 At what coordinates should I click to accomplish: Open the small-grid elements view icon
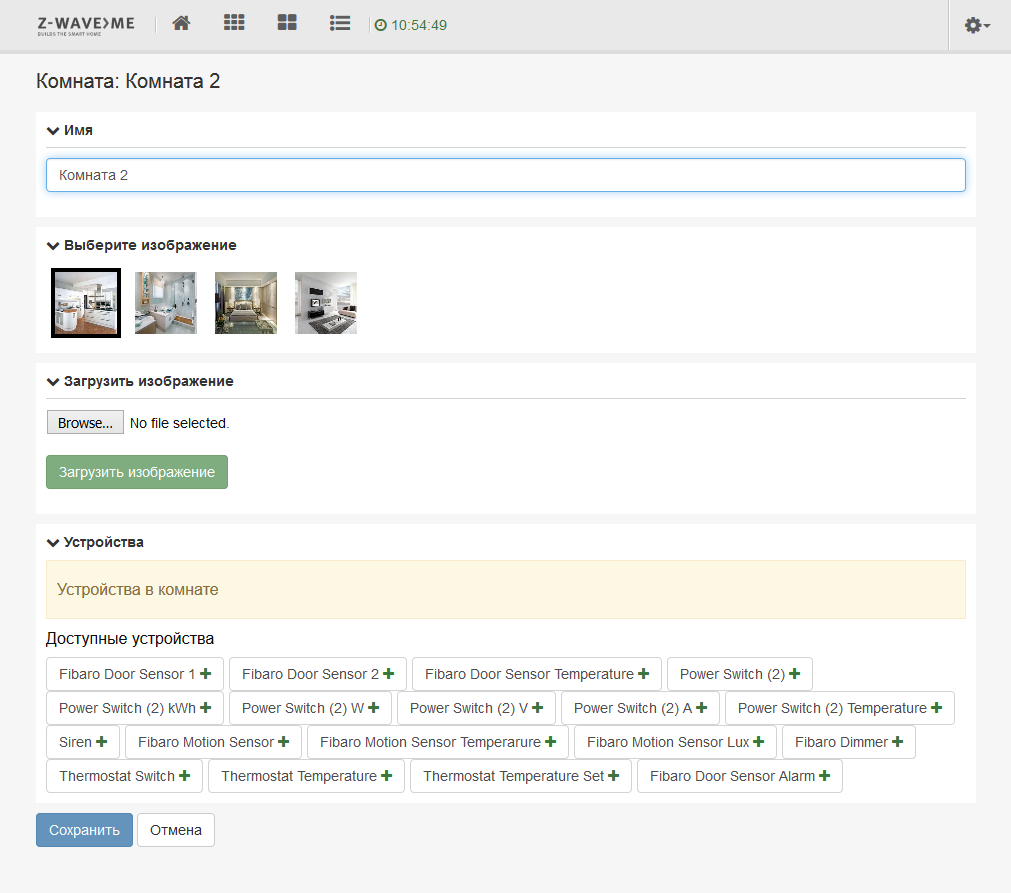234,24
